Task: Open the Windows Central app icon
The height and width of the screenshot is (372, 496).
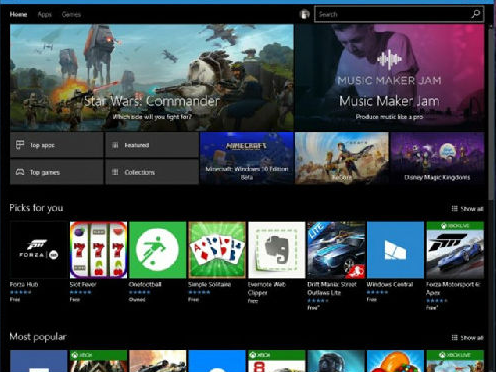Action: 395,250
